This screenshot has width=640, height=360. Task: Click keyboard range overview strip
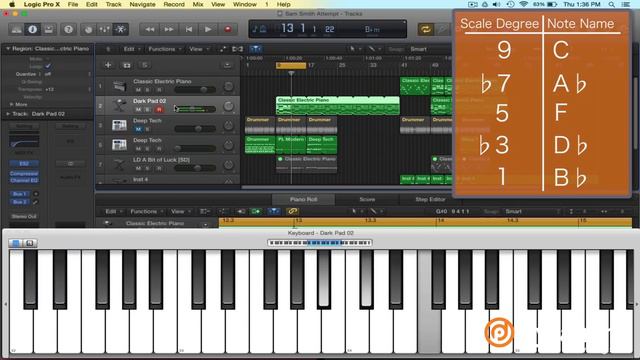320,243
